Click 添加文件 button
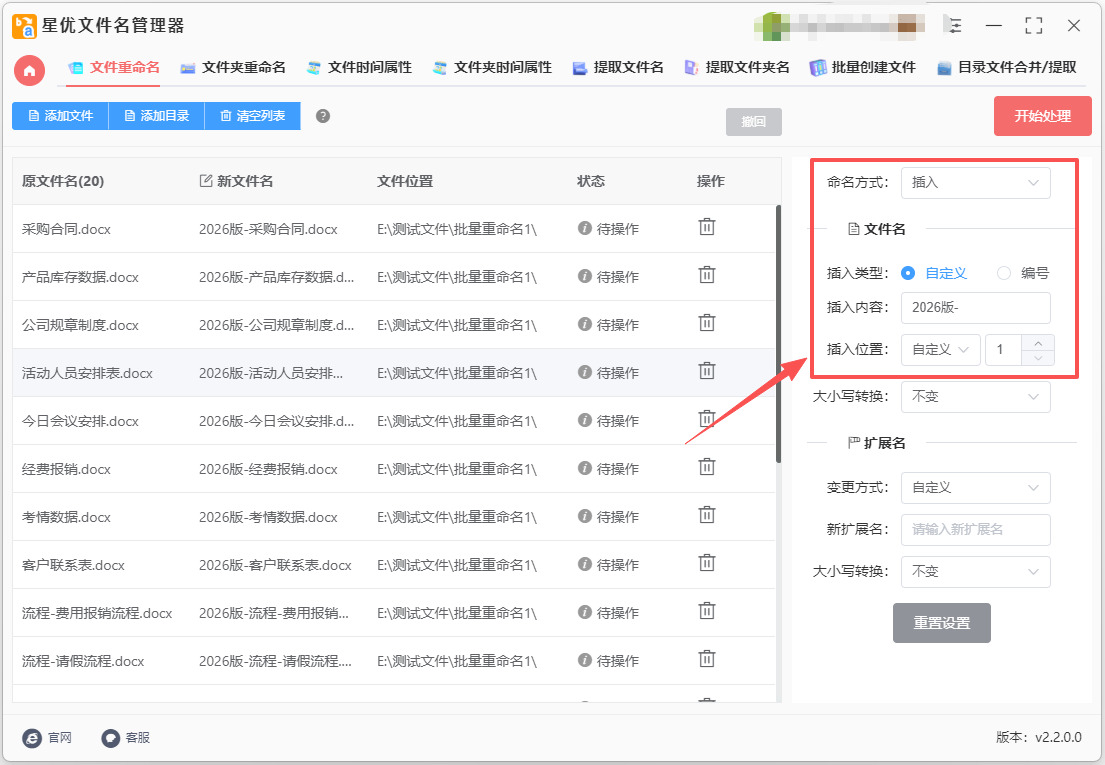 point(61,116)
